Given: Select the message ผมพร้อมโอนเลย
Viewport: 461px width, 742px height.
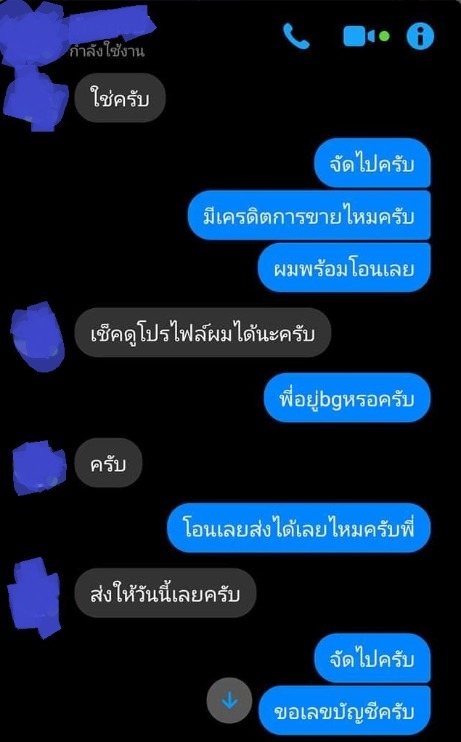Looking at the screenshot, I should [344, 267].
